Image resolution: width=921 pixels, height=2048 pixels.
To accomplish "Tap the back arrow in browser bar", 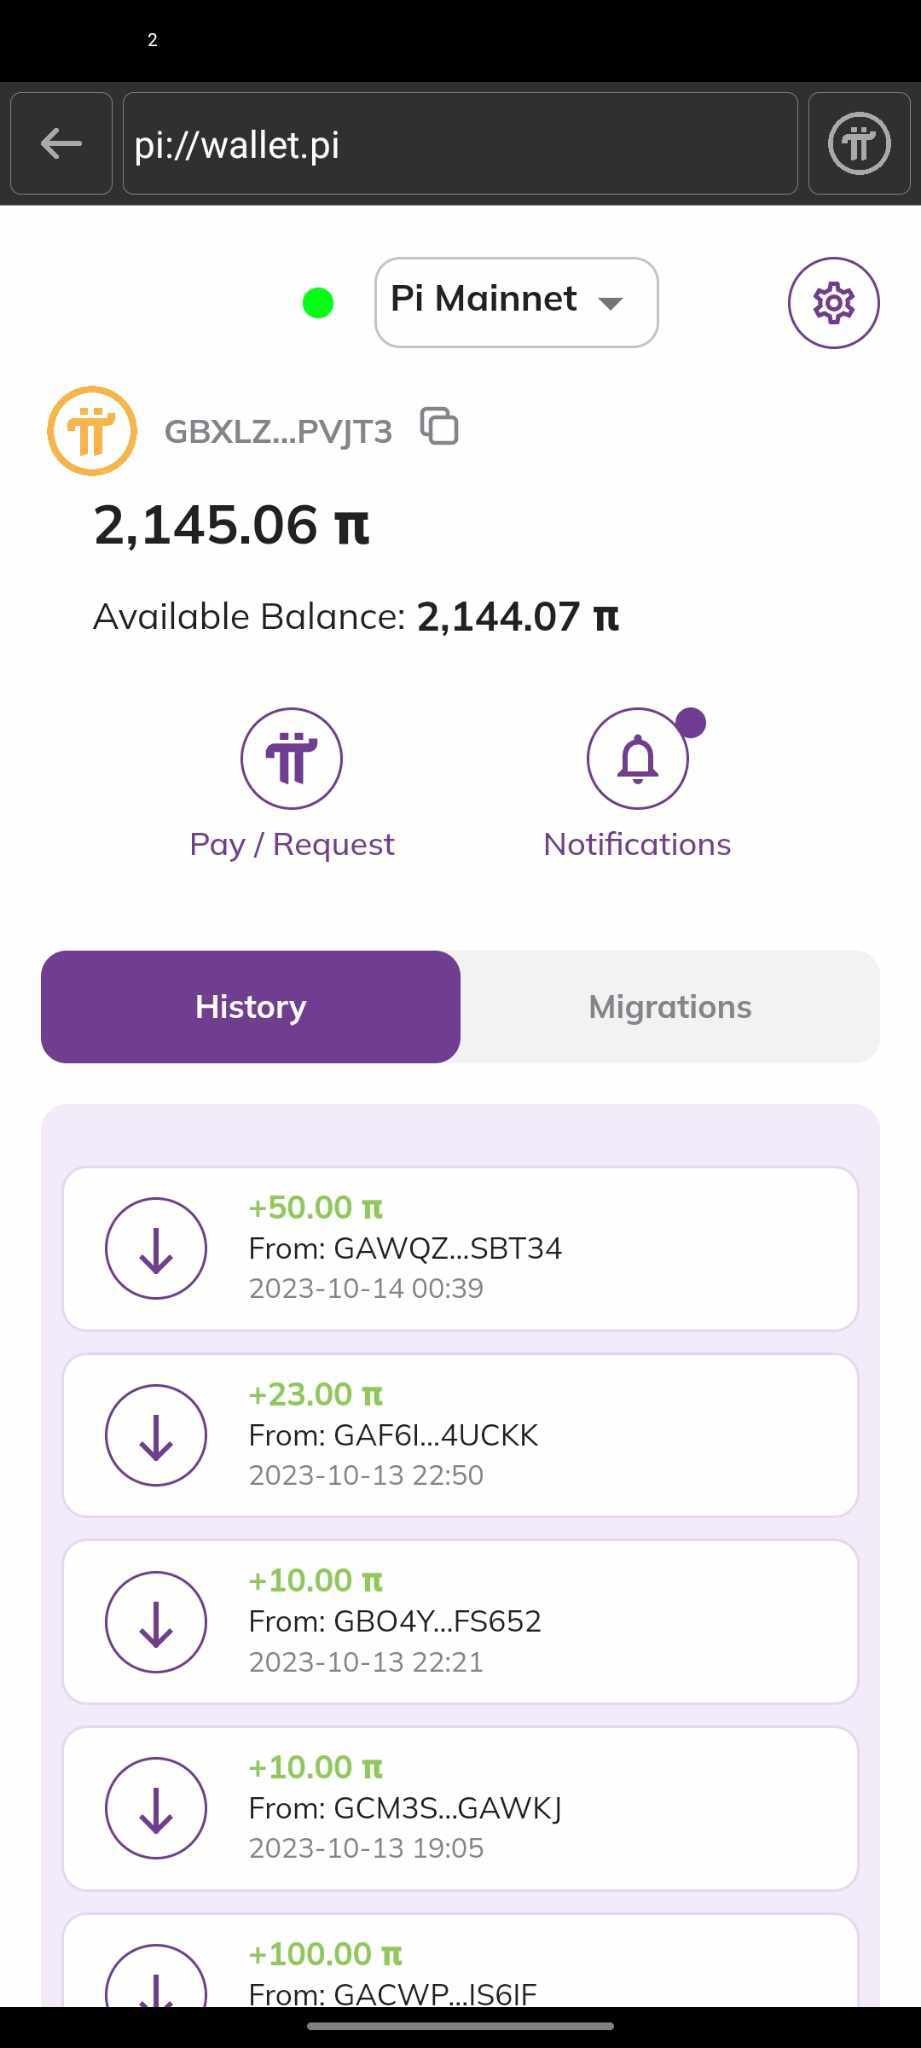I will click(x=61, y=144).
